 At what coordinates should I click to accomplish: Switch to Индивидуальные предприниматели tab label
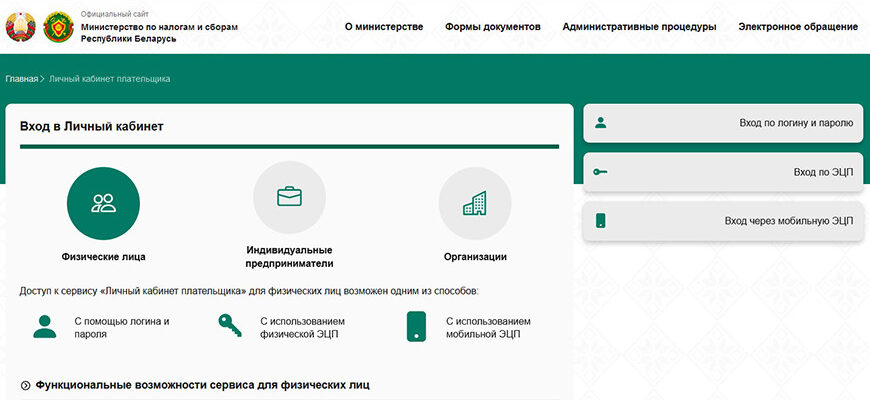point(289,257)
